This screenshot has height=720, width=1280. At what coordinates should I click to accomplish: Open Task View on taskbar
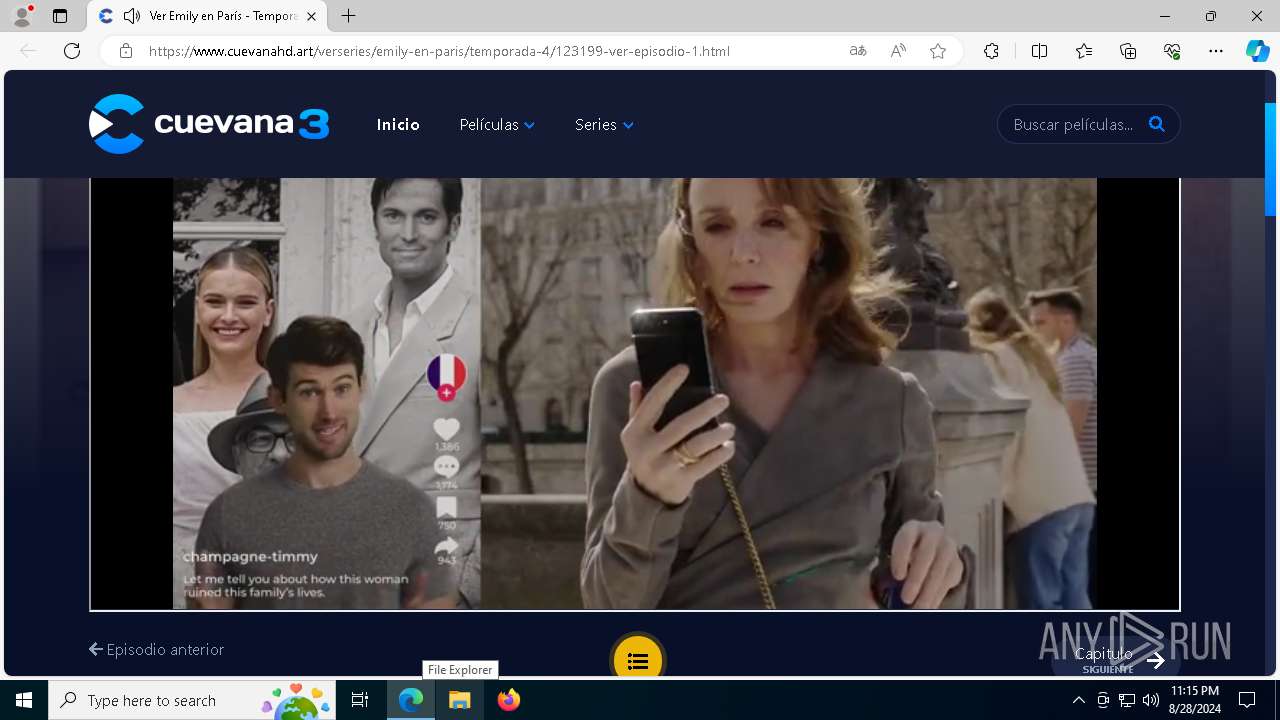(x=360, y=700)
